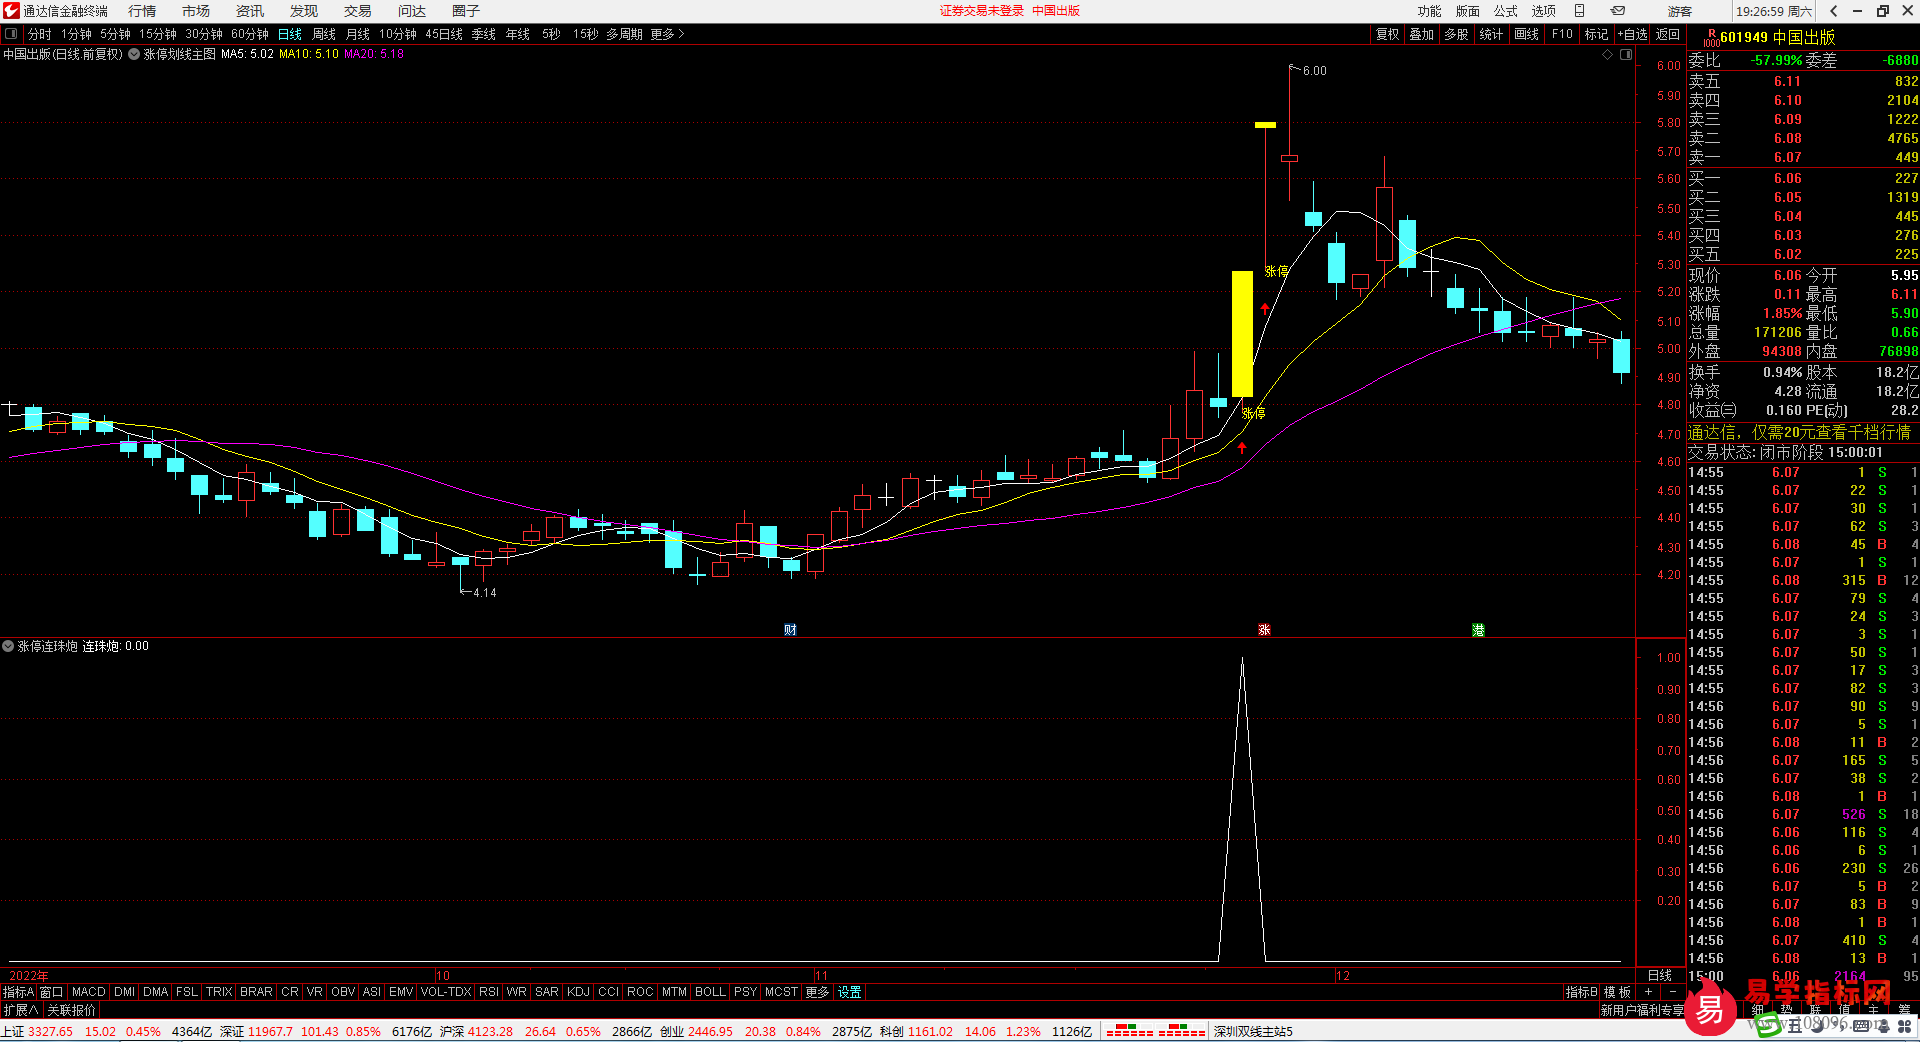Click the 设置 indicator settings button
Image resolution: width=1920 pixels, height=1042 pixels.
850,992
